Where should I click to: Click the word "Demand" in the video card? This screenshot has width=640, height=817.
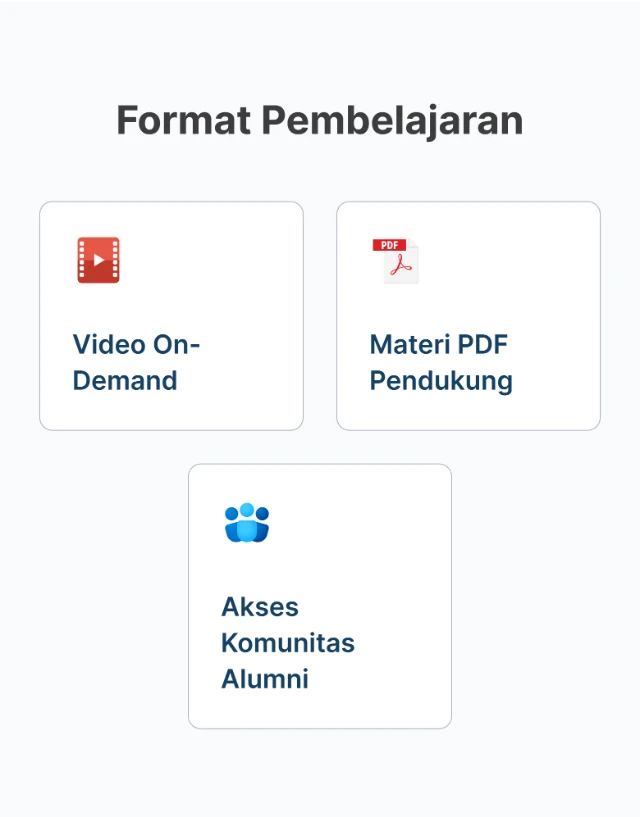coord(125,381)
